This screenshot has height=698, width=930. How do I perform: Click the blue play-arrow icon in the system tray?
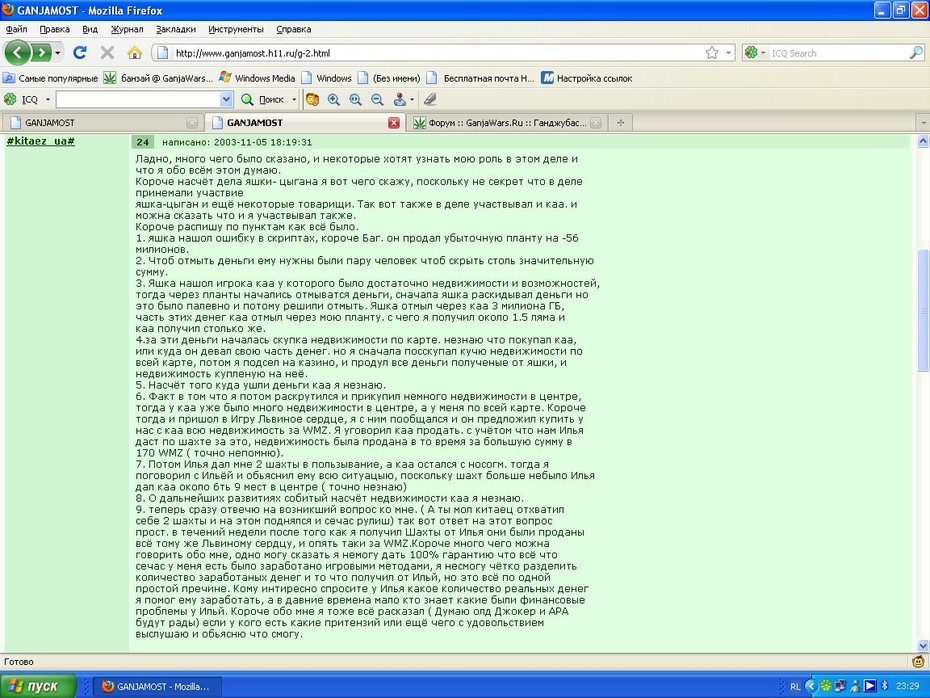pos(870,686)
